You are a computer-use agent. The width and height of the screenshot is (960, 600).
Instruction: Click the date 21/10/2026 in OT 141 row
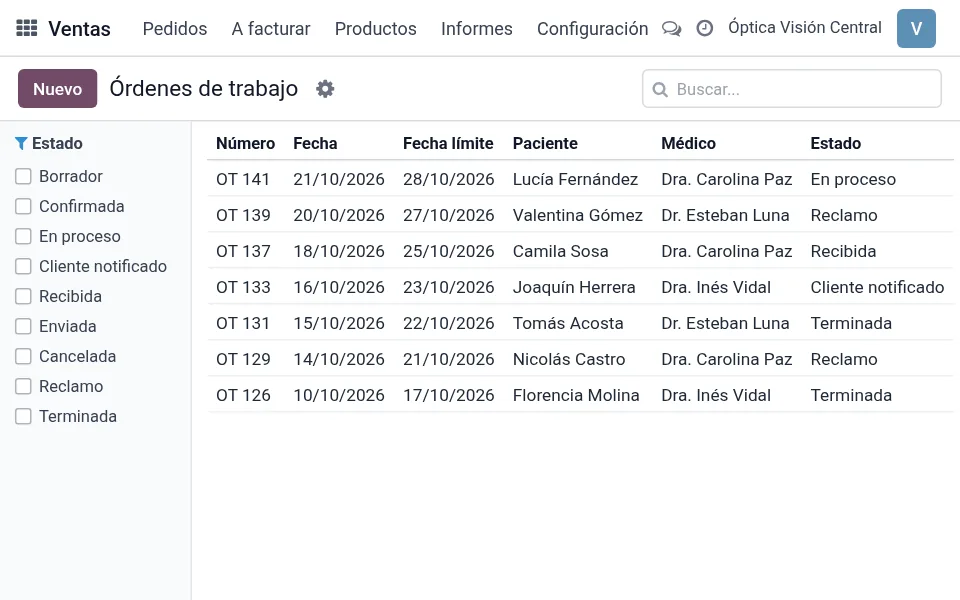pos(339,179)
